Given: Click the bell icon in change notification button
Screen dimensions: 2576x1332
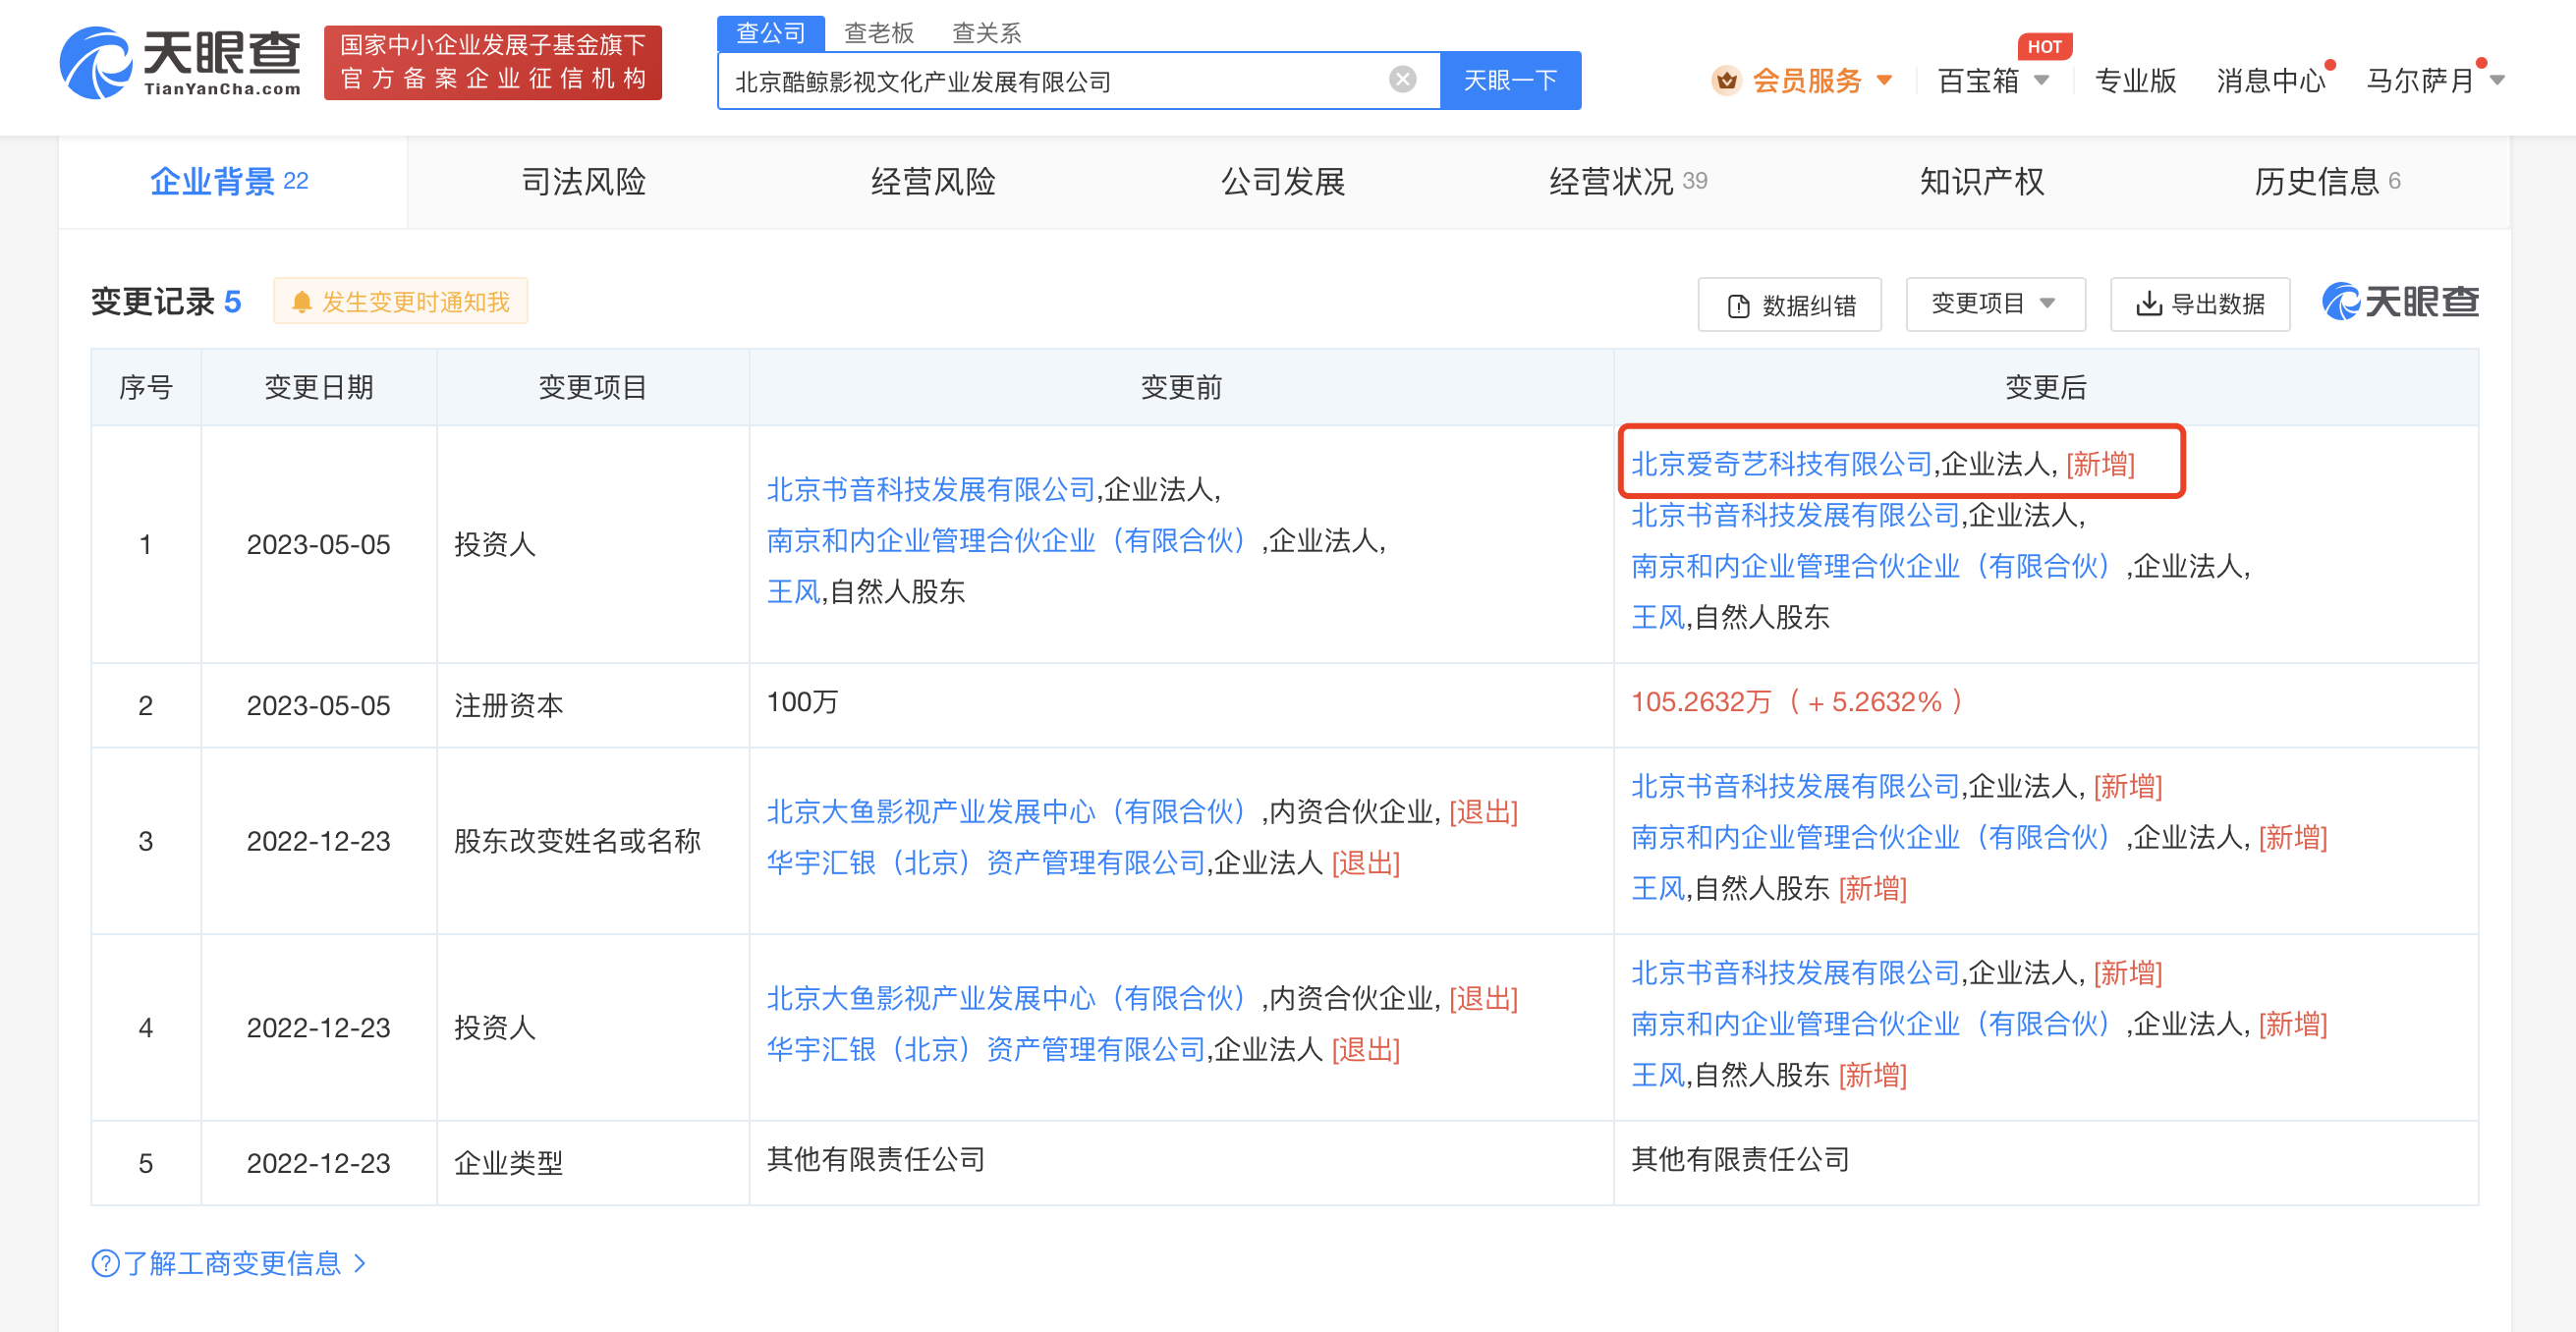Looking at the screenshot, I should click(x=301, y=302).
